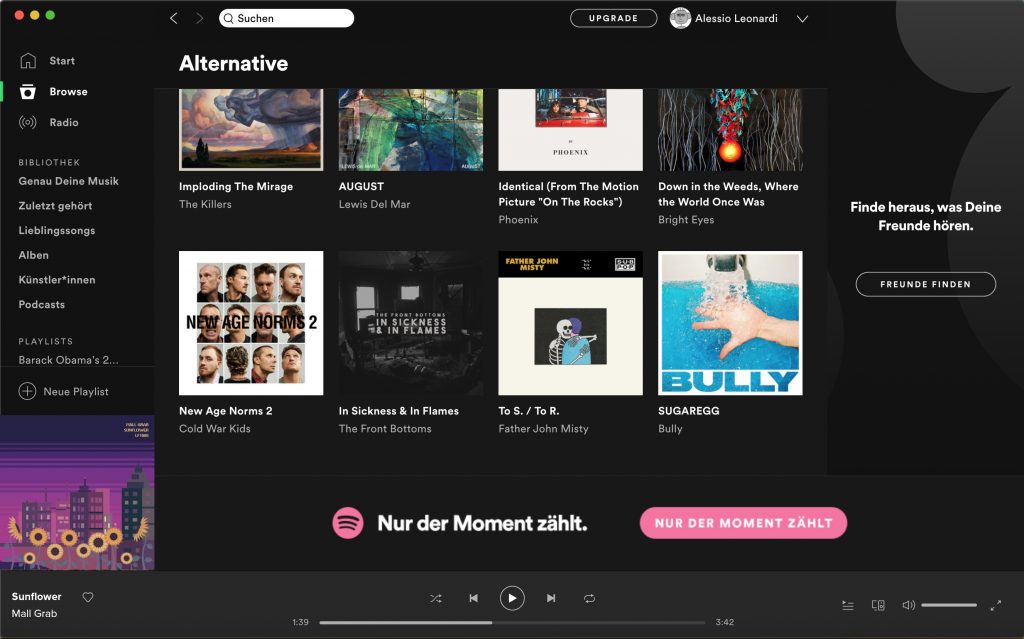Mute the volume speaker icon
This screenshot has width=1024, height=639.
click(908, 605)
